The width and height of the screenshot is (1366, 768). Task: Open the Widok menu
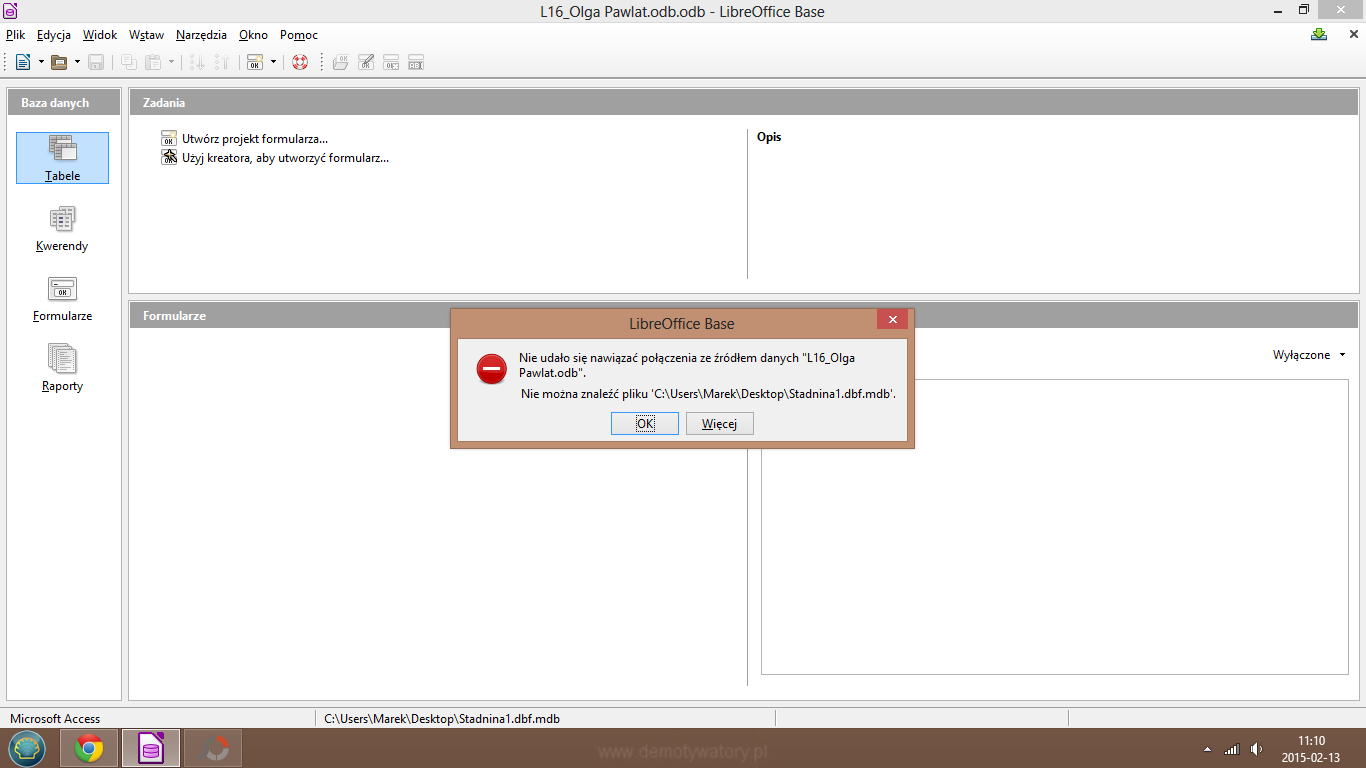pyautogui.click(x=100, y=34)
